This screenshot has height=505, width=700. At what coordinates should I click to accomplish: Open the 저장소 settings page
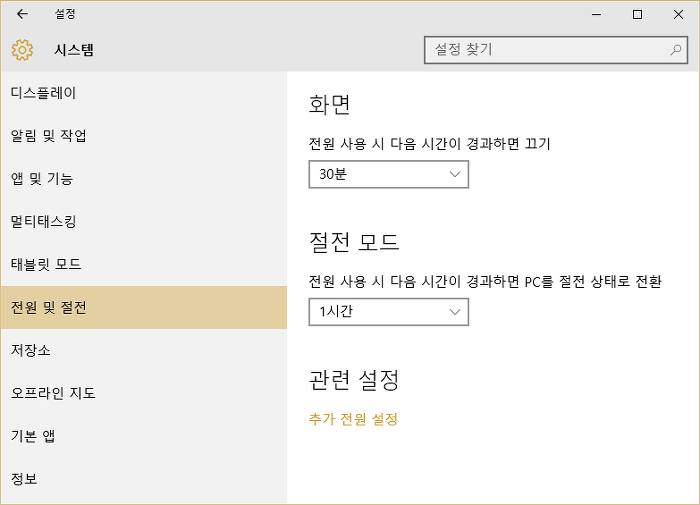pos(144,351)
